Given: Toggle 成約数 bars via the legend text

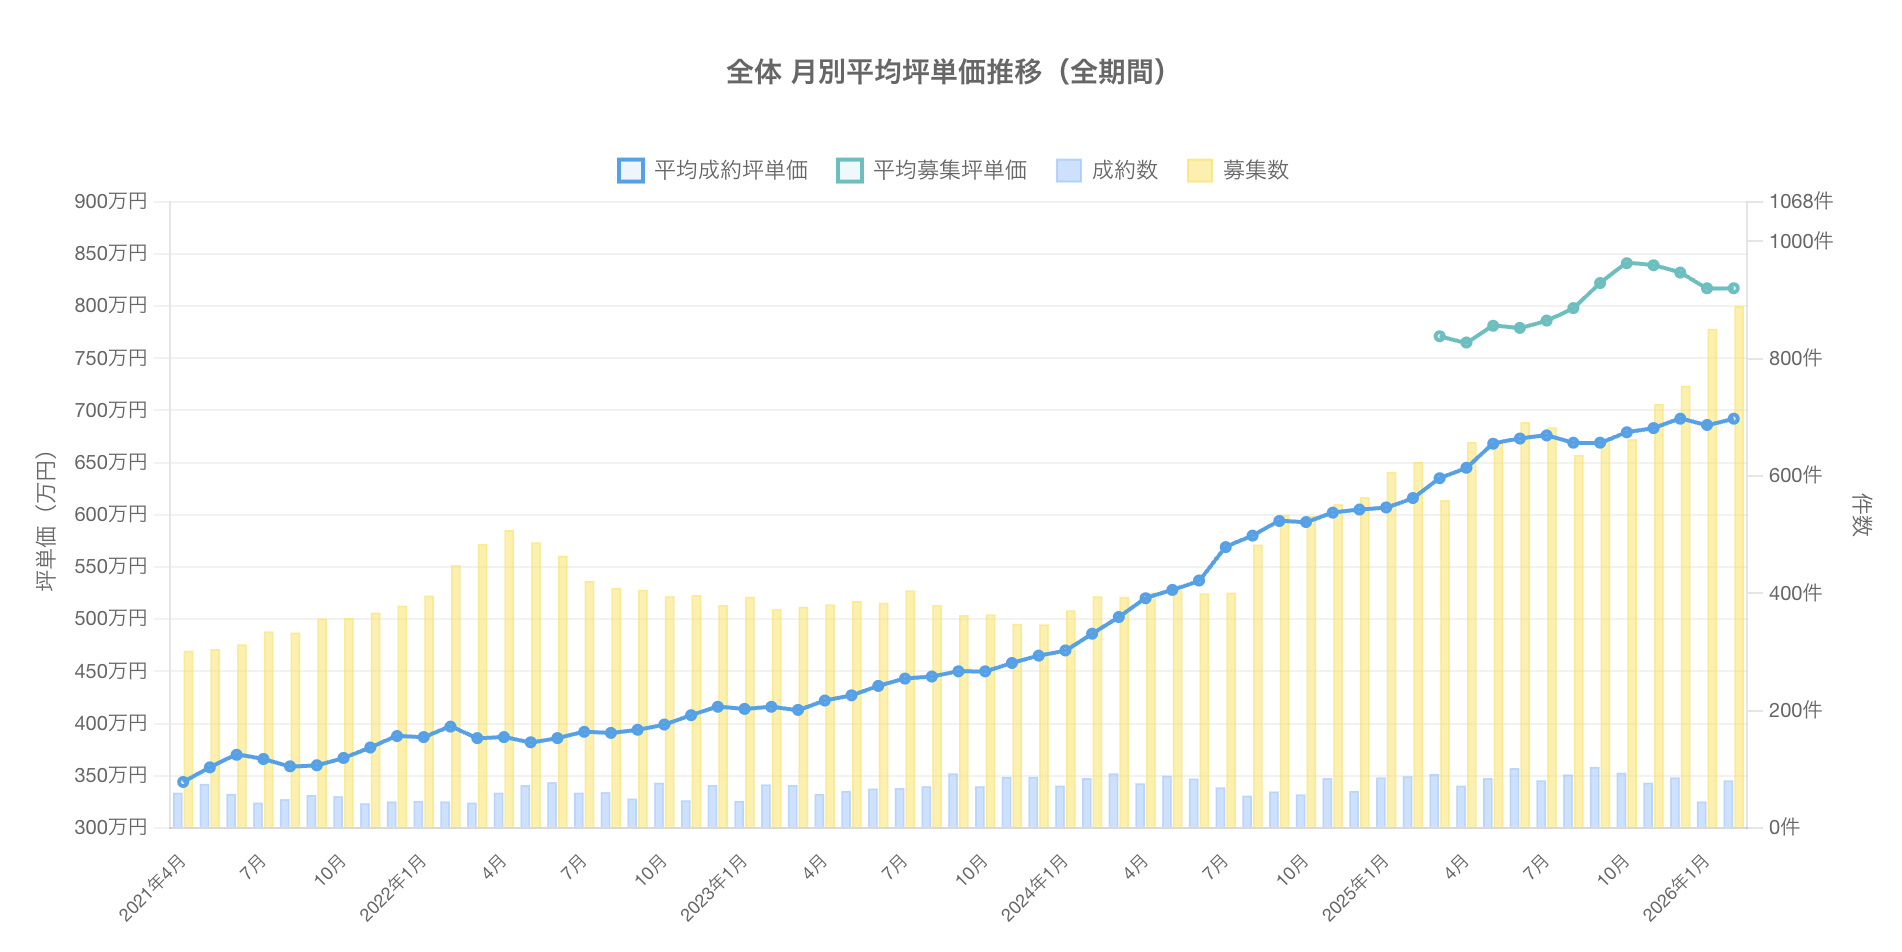Looking at the screenshot, I should coord(1124,171).
